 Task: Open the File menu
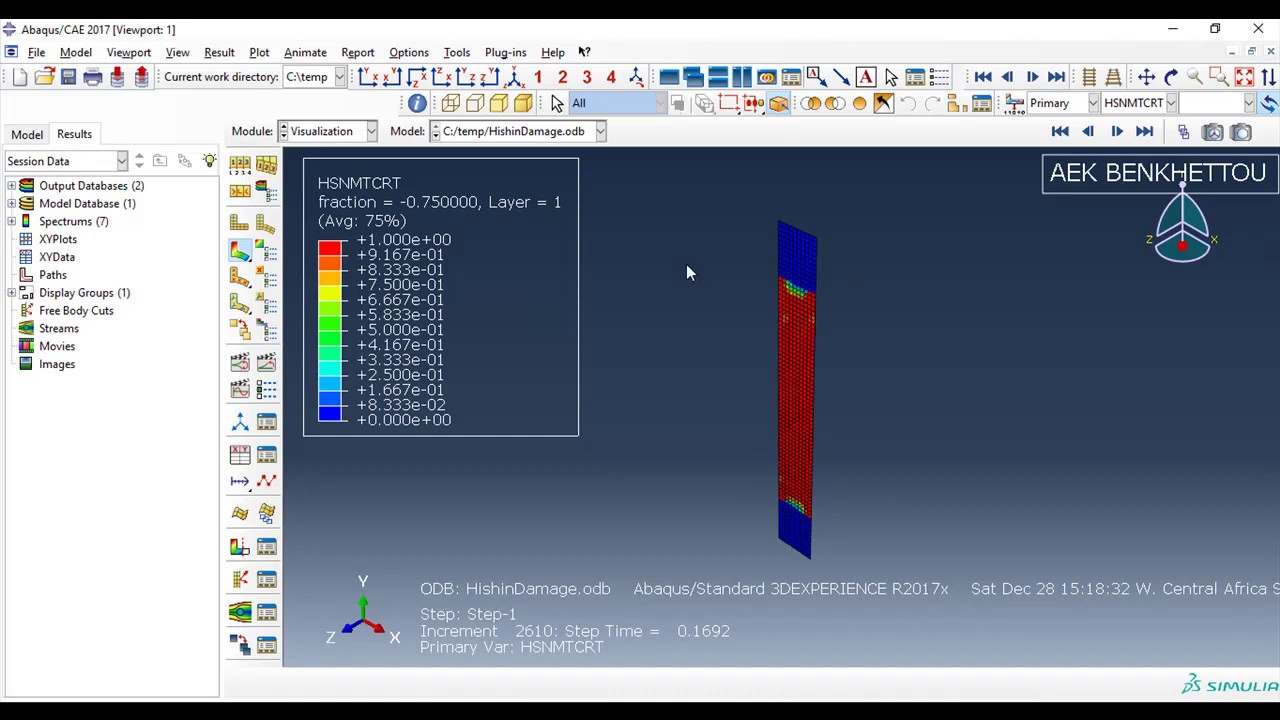(x=36, y=52)
